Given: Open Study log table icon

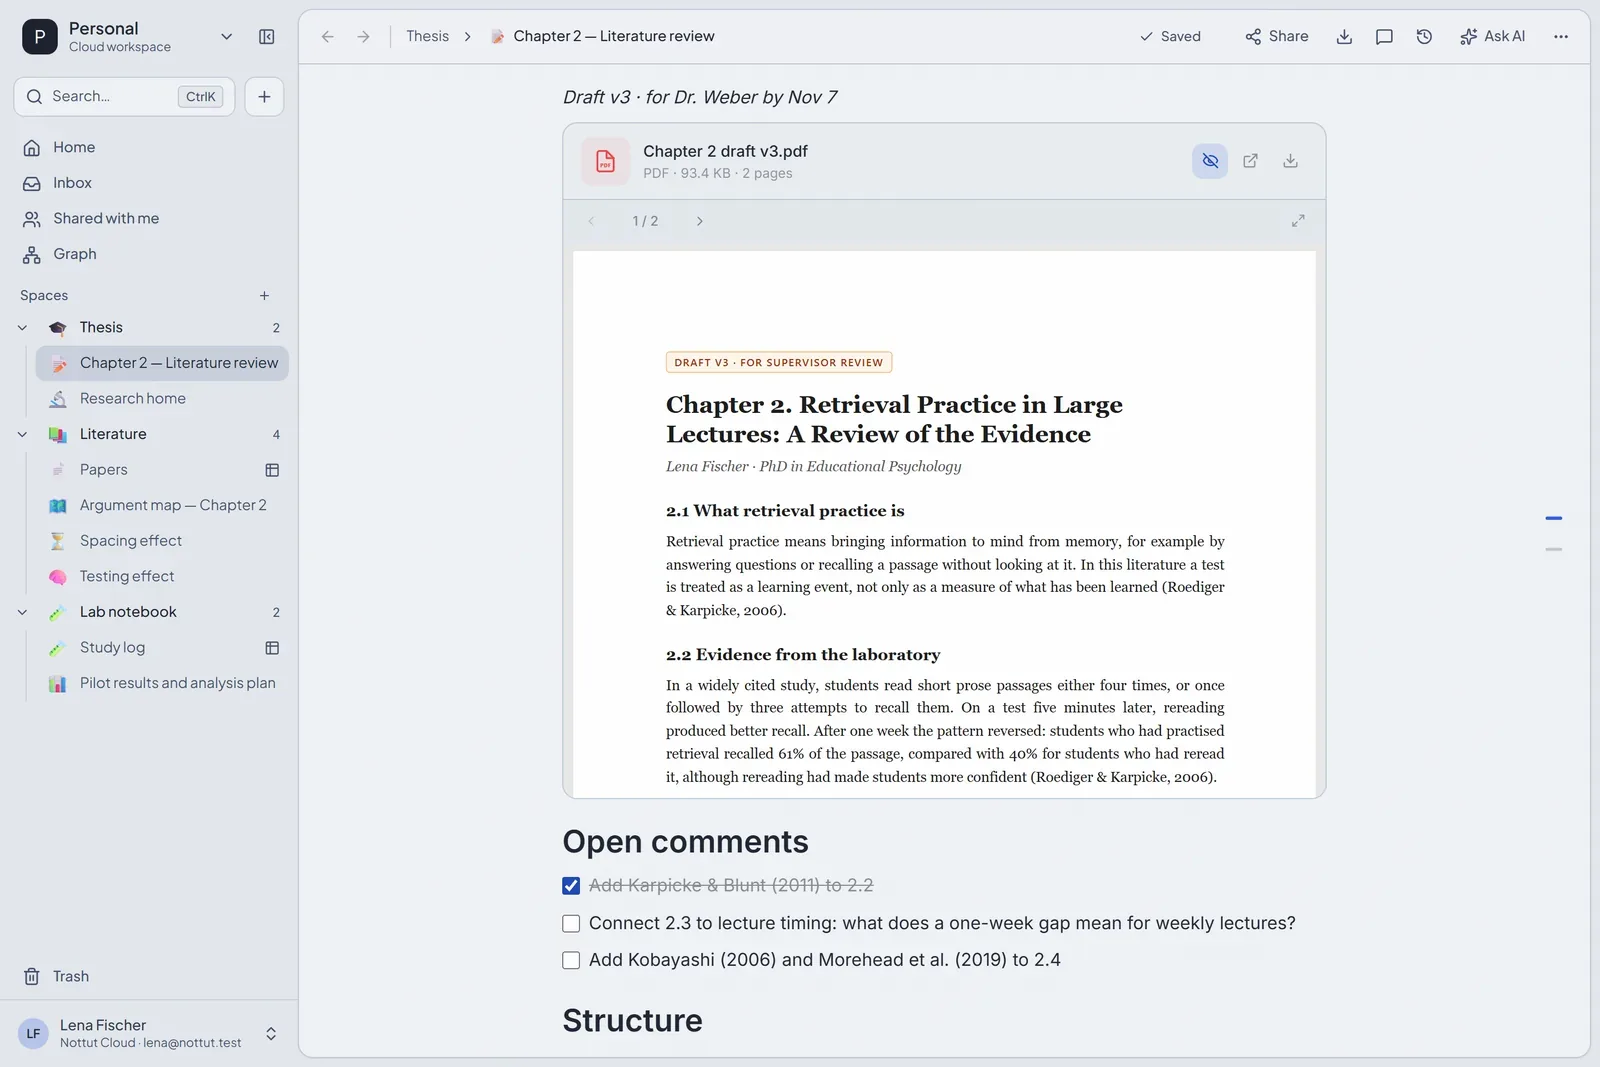Looking at the screenshot, I should point(272,648).
